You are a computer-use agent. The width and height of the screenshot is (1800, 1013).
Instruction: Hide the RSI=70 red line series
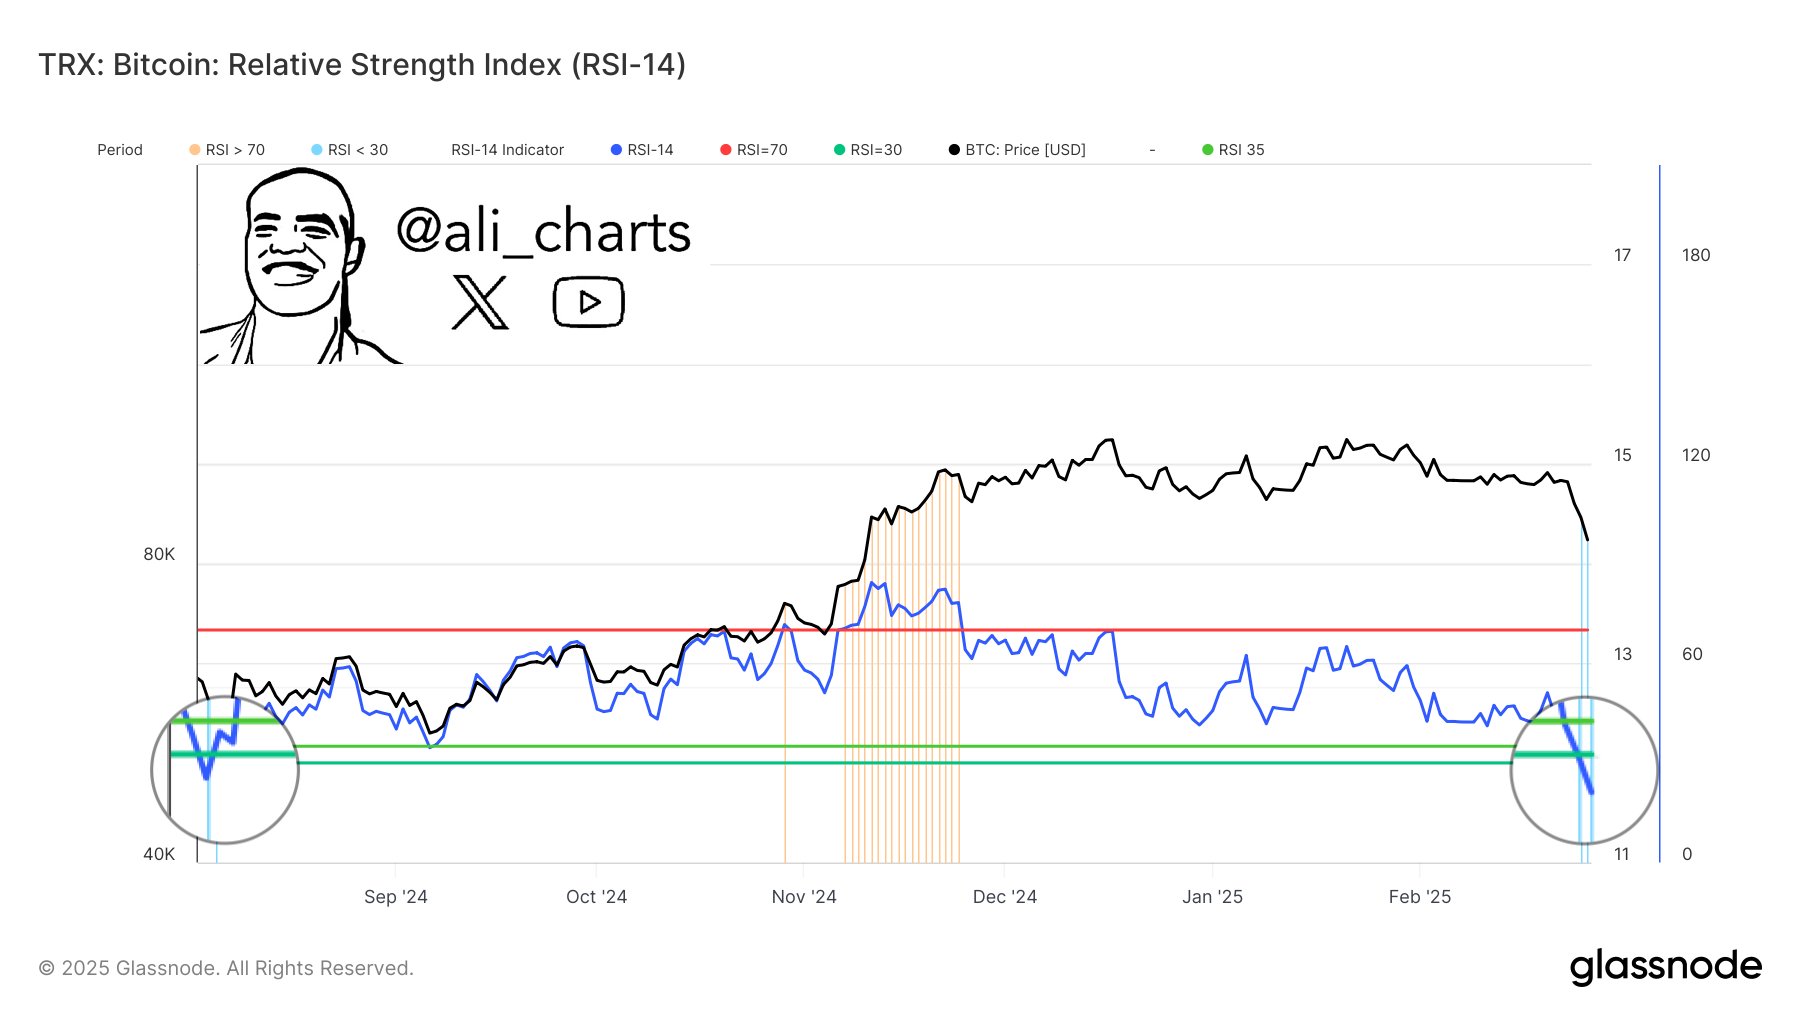coord(754,150)
